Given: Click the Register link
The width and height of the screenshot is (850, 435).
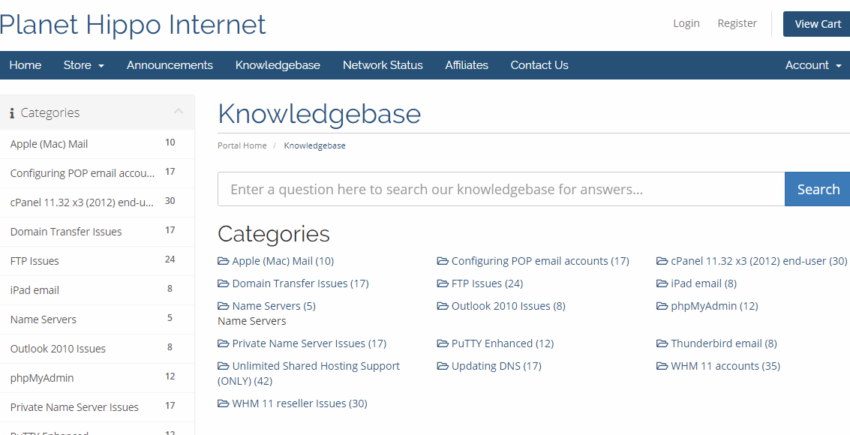Looking at the screenshot, I should click(737, 23).
